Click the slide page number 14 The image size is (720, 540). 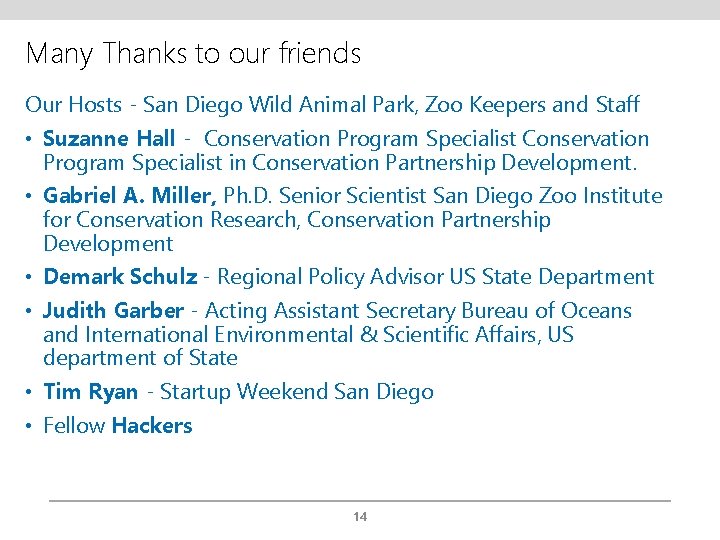click(360, 517)
